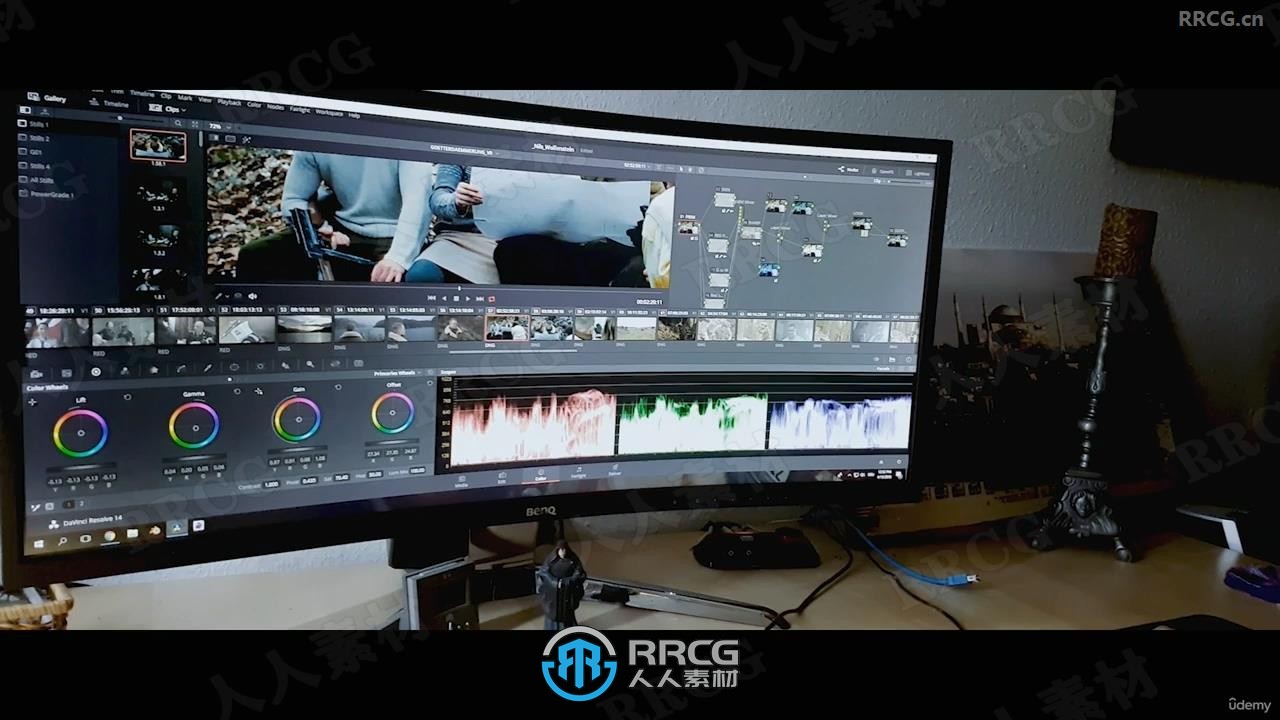Click the play forward button

pos(468,298)
